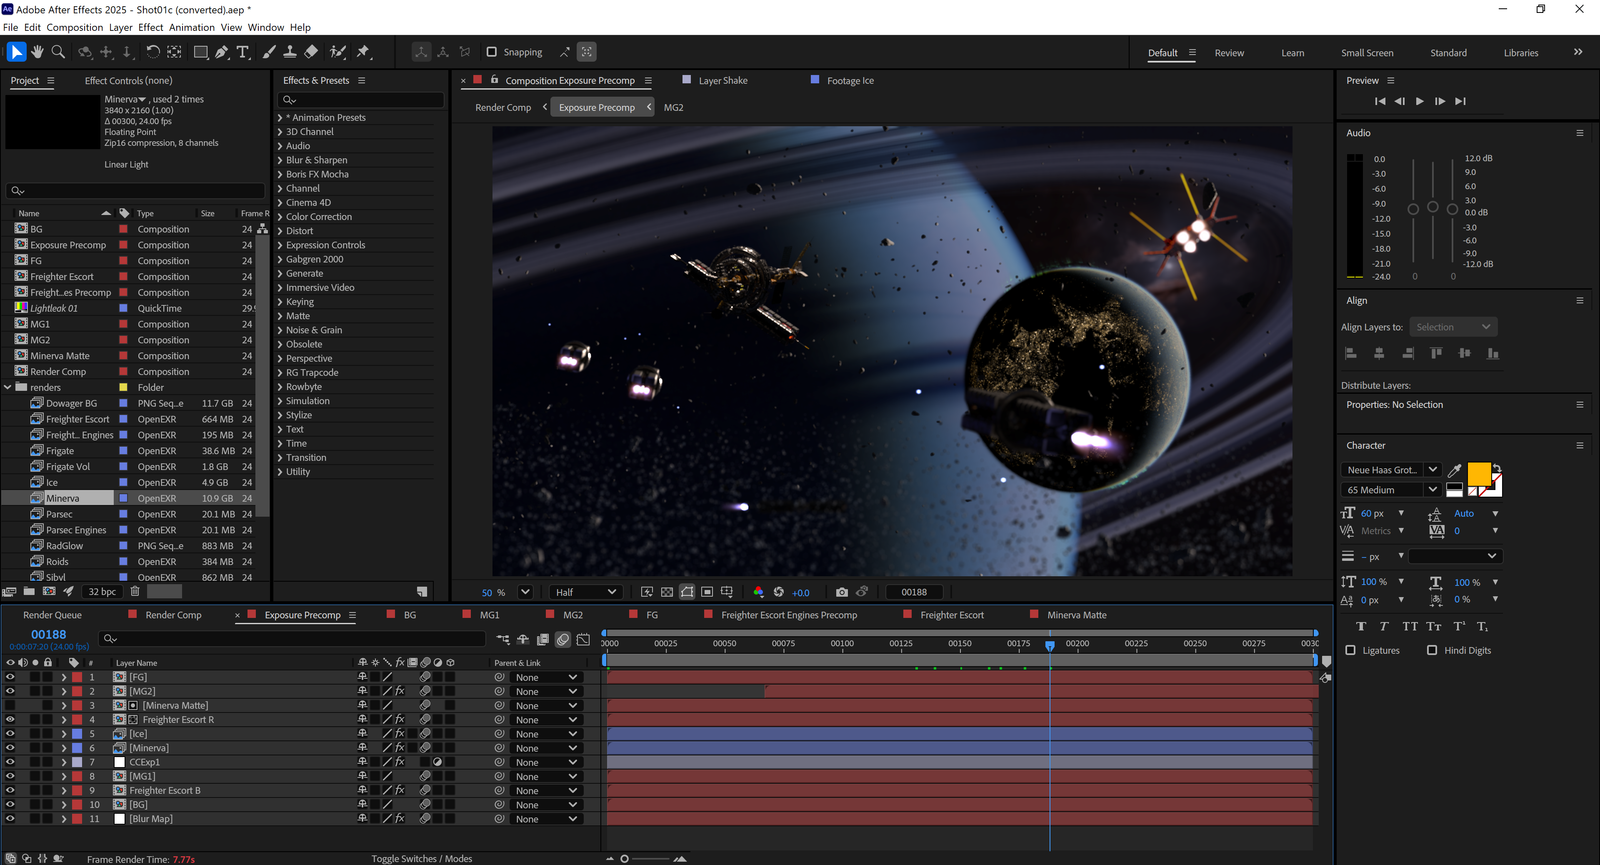The height and width of the screenshot is (865, 1600).
Task: Select the Type tool
Action: 243,52
